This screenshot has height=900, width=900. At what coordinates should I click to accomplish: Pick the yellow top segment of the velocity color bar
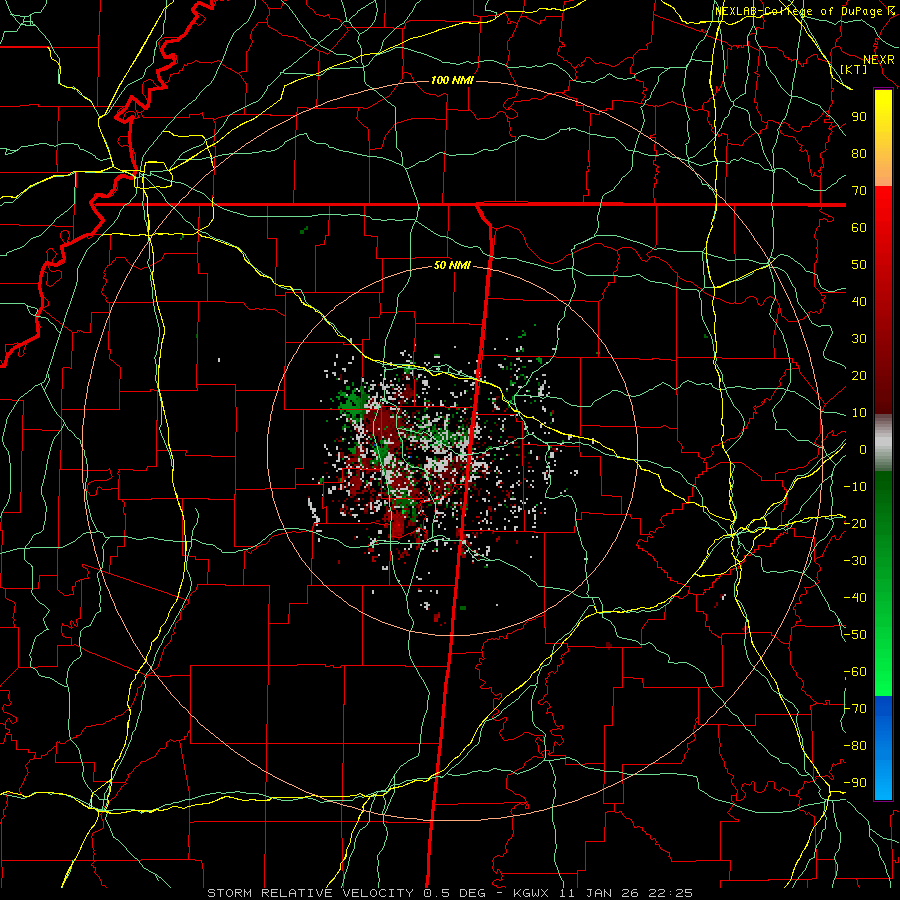click(883, 138)
